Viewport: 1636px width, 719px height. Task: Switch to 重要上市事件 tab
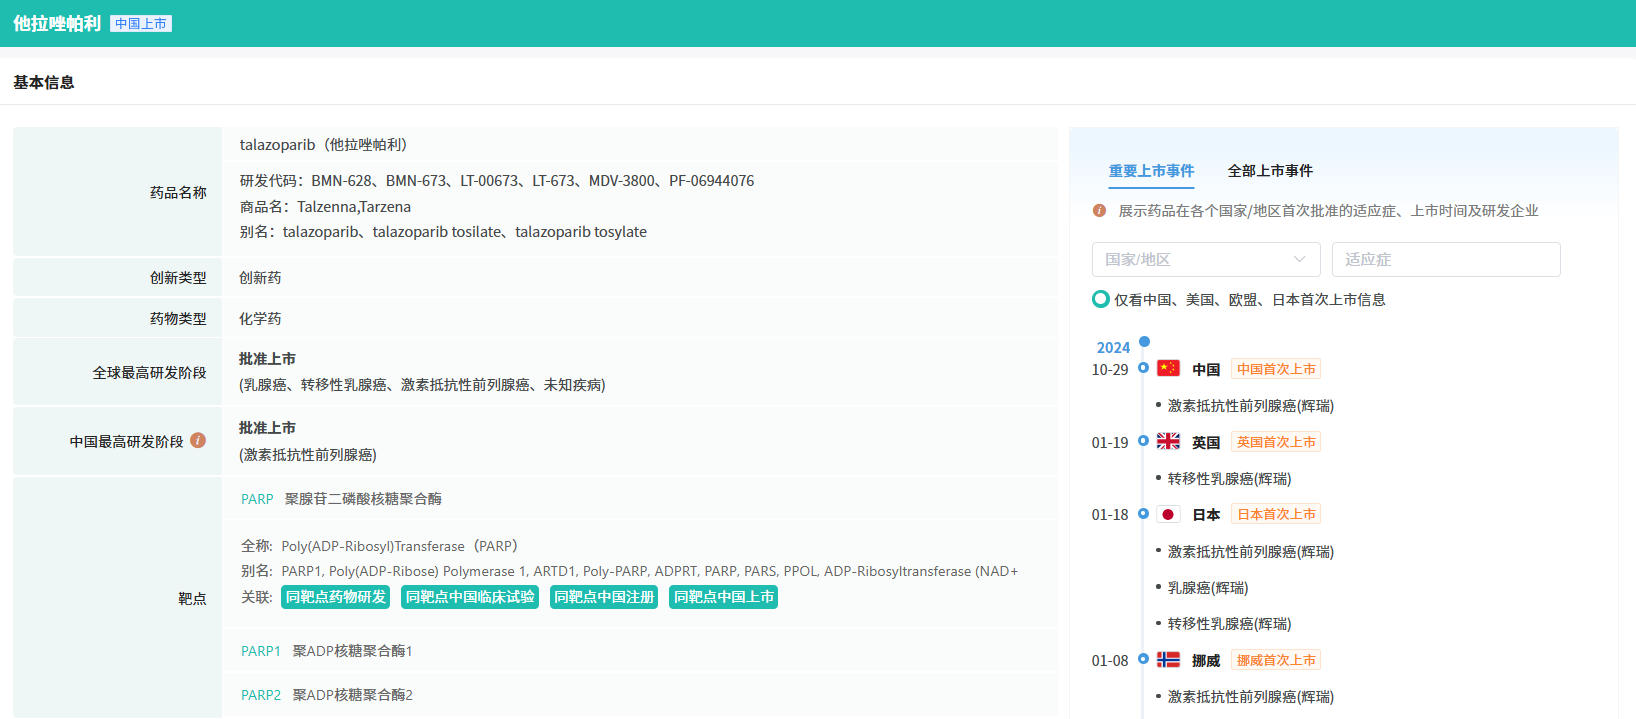1151,171
